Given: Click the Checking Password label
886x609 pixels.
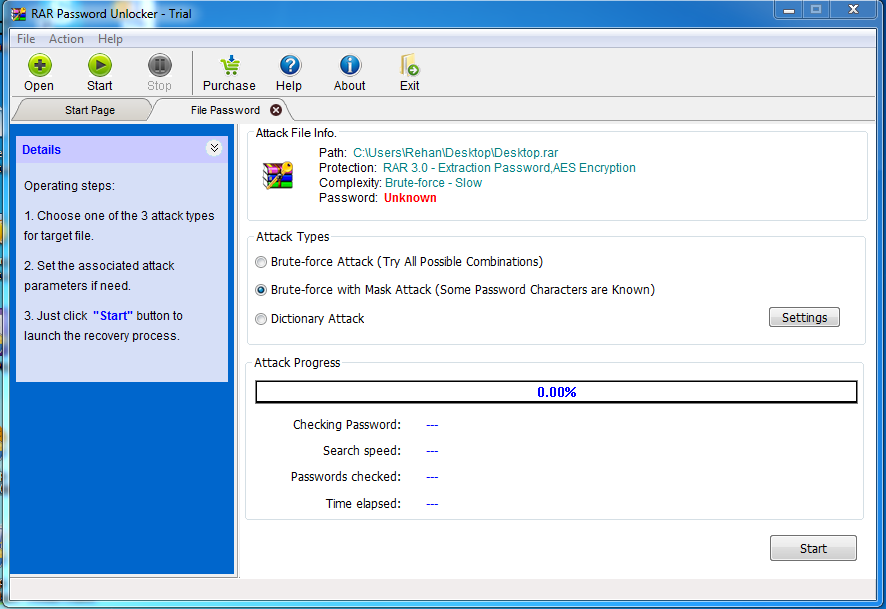Looking at the screenshot, I should click(346, 425).
